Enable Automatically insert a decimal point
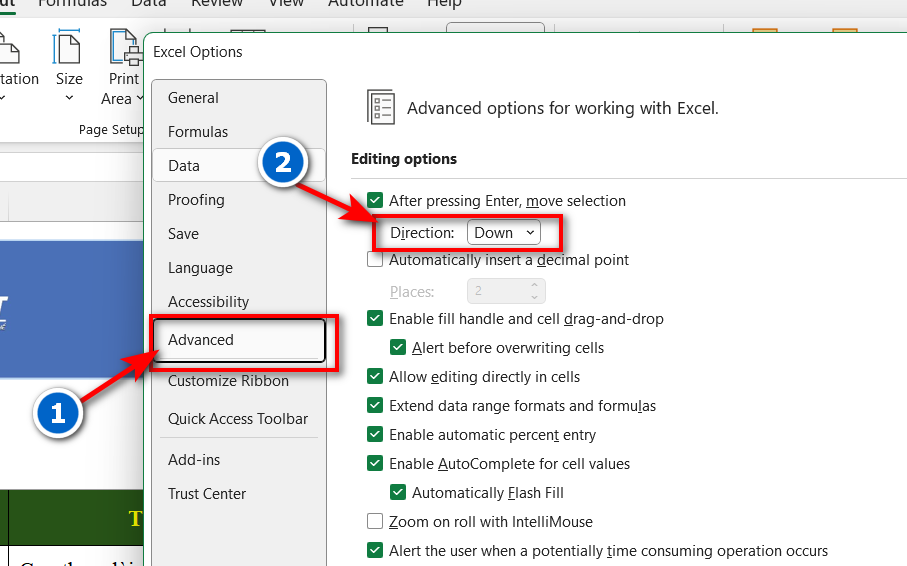 tap(375, 260)
